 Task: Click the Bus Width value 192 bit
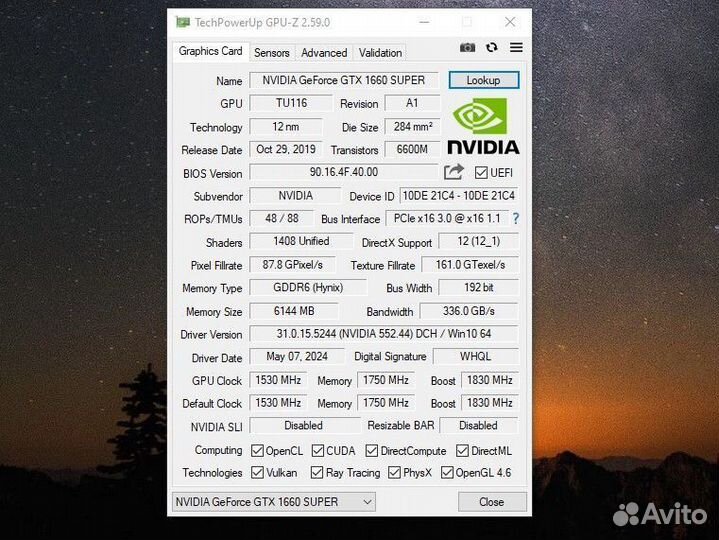(x=479, y=288)
